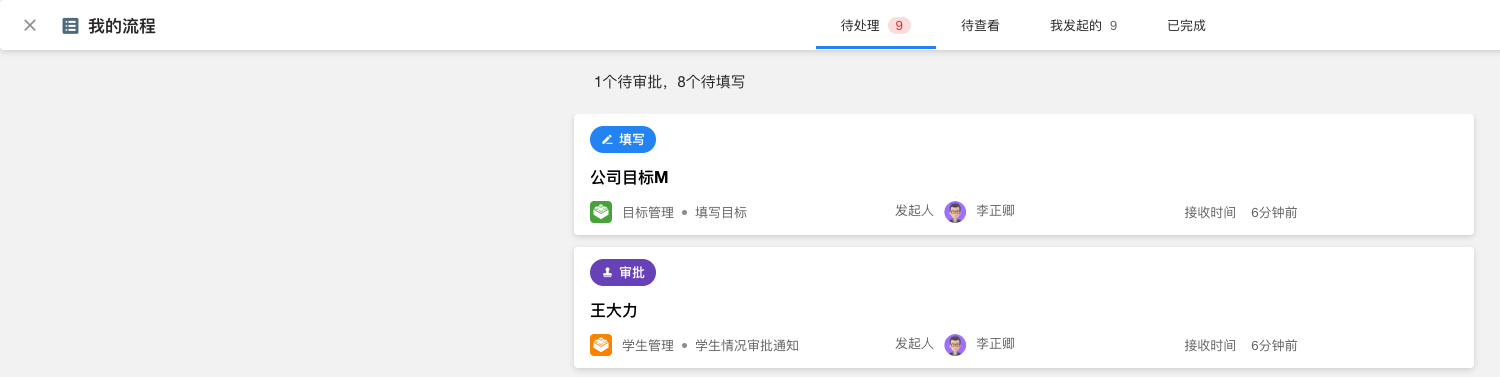Screen dimensions: 1500x377
Task: Click the 学生管理 app name
Action: click(x=648, y=346)
